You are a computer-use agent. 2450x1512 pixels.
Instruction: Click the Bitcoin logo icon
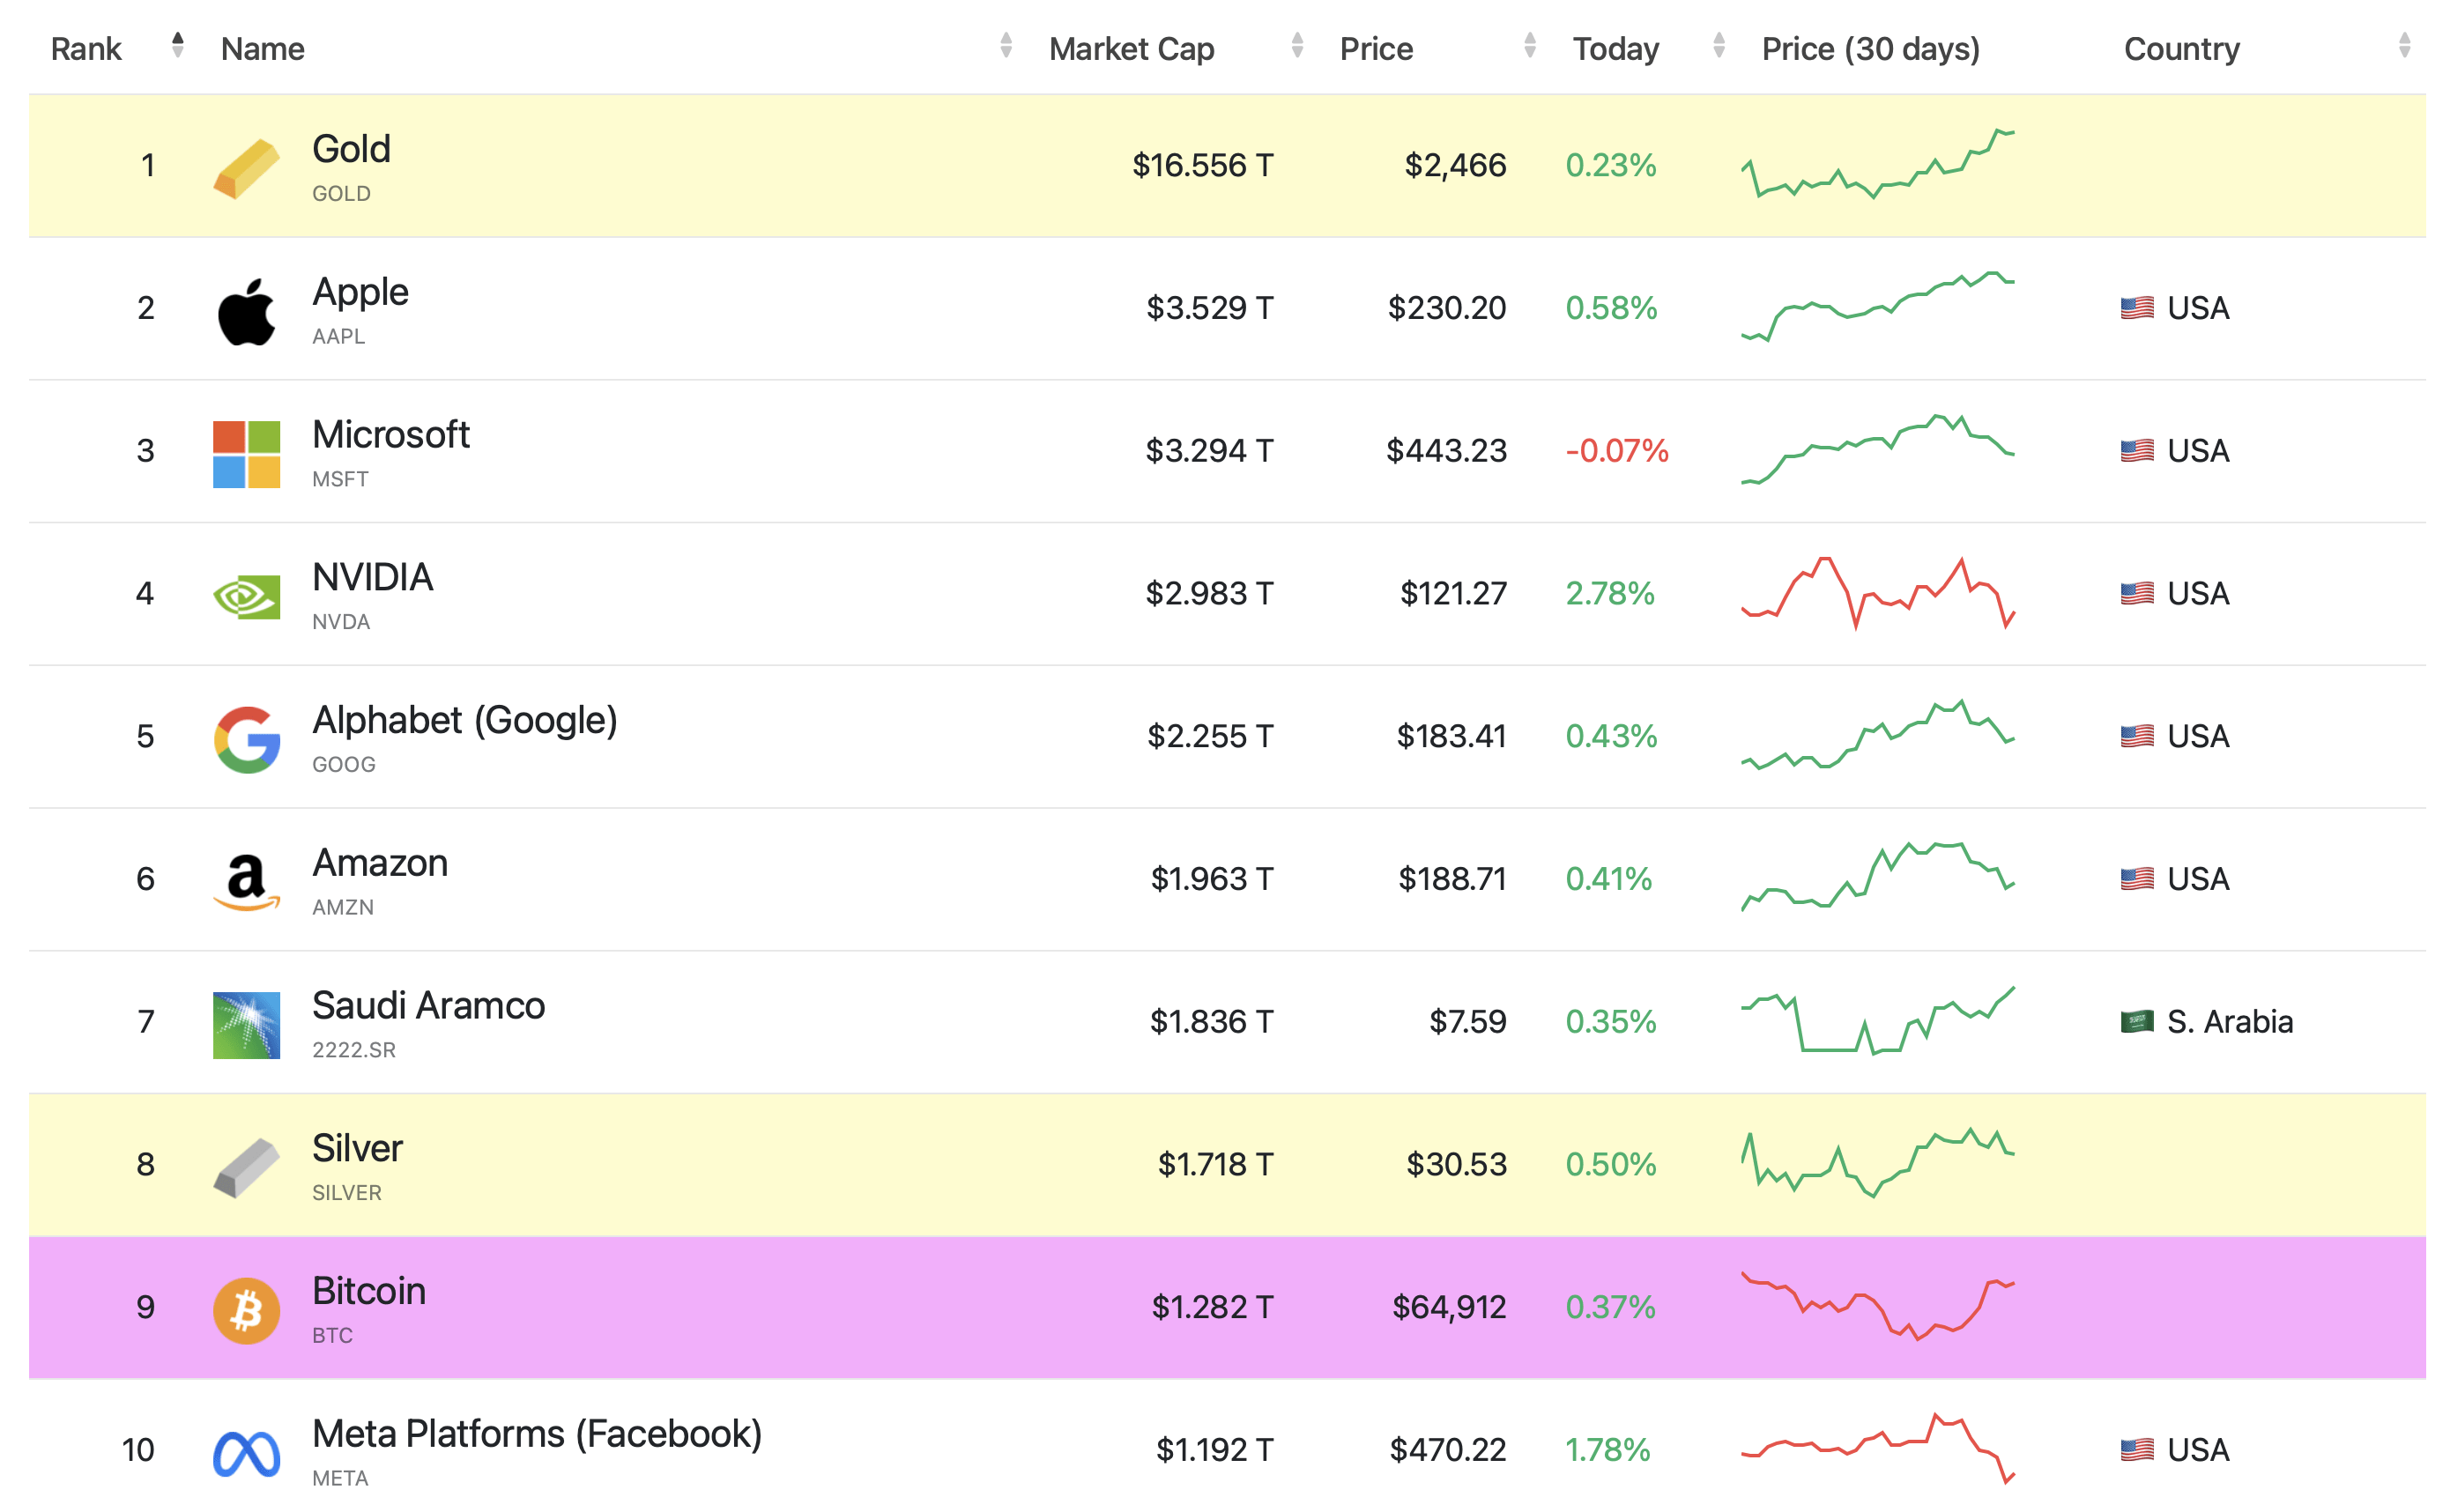(x=246, y=1311)
